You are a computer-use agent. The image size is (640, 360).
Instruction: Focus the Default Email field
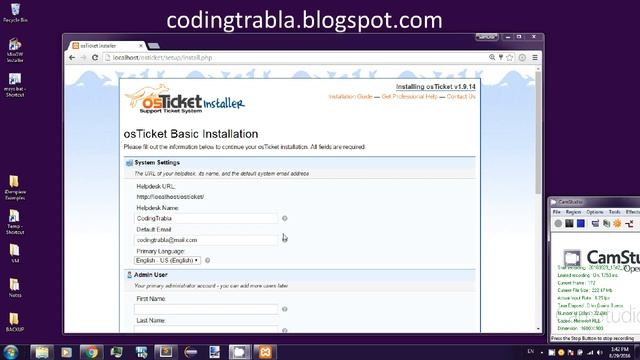pyautogui.click(x=206, y=240)
